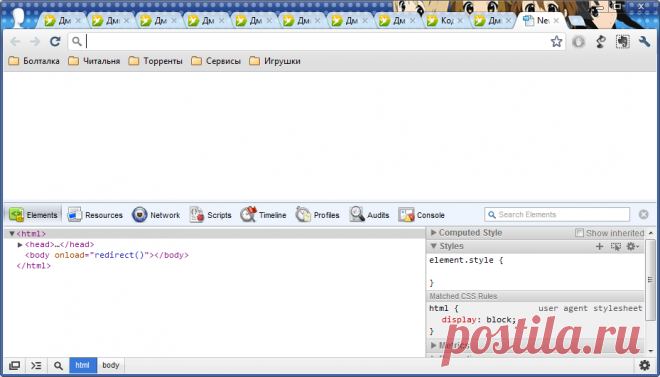Show the console drawer
The height and width of the screenshot is (377, 660).
(x=36, y=365)
